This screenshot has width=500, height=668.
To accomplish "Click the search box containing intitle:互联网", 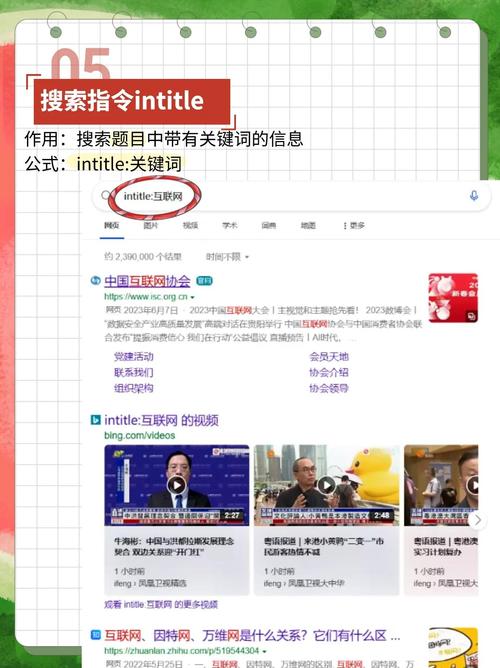I will [x=292, y=196].
